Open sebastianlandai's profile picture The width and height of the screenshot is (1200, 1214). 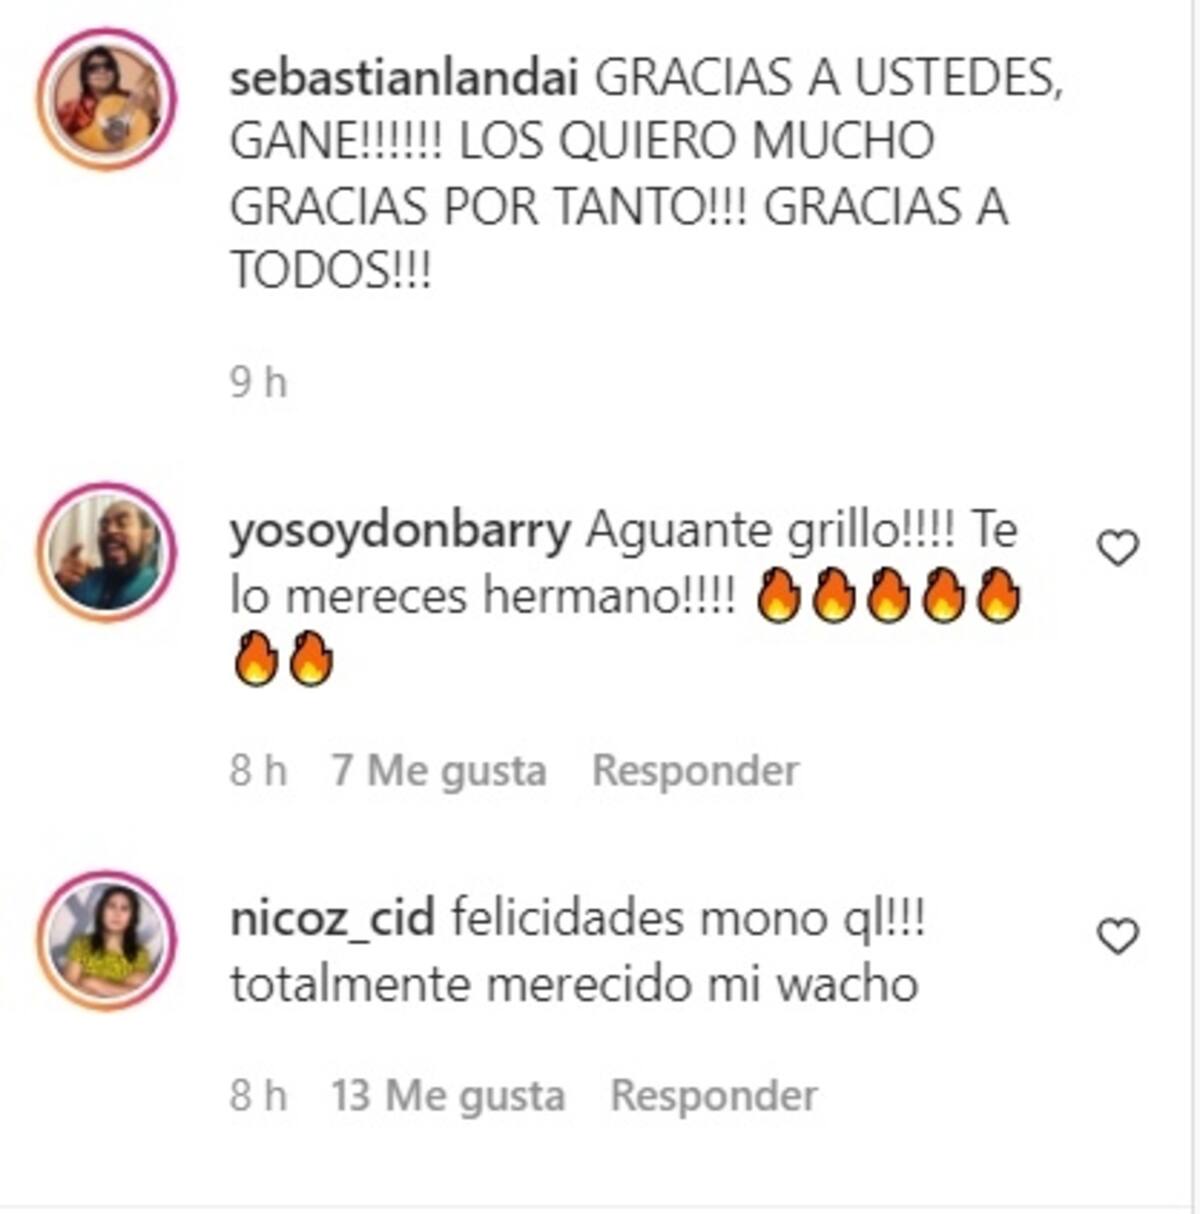[x=107, y=99]
